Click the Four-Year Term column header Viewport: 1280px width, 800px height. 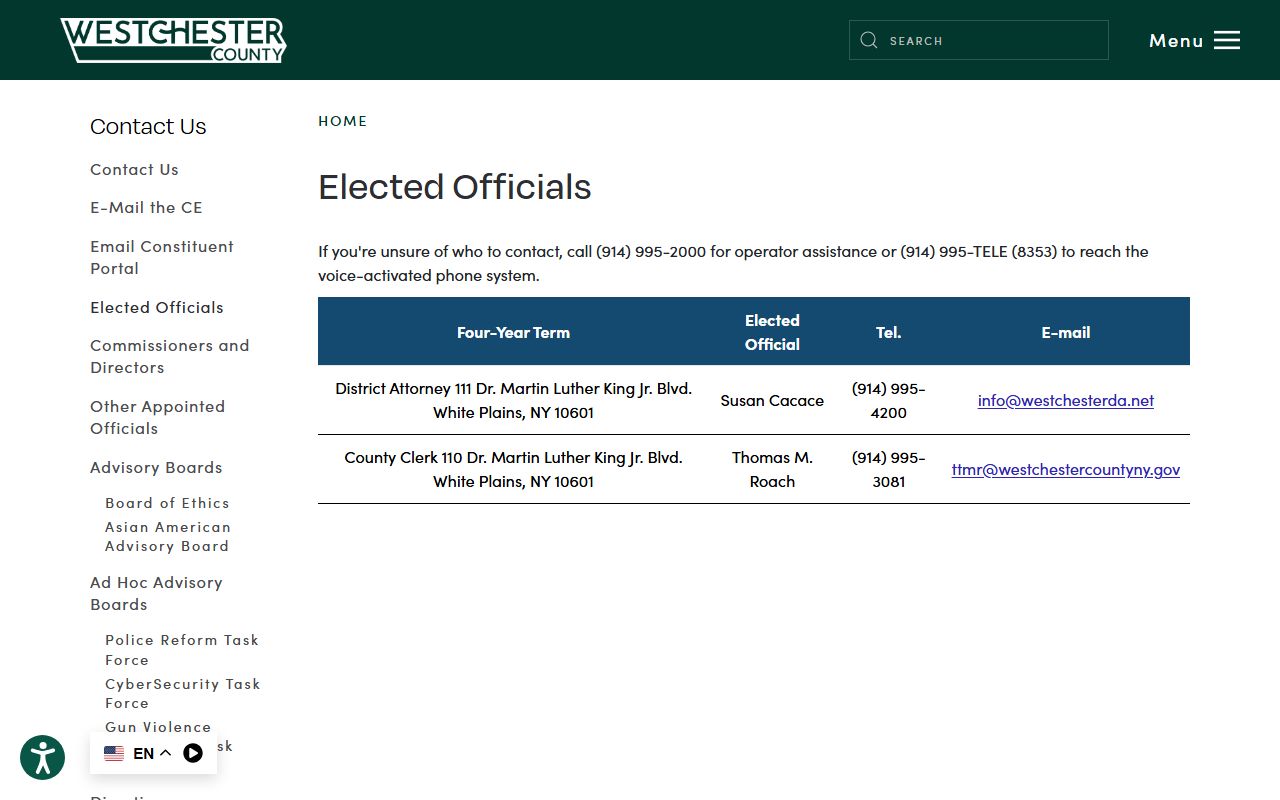(x=513, y=332)
